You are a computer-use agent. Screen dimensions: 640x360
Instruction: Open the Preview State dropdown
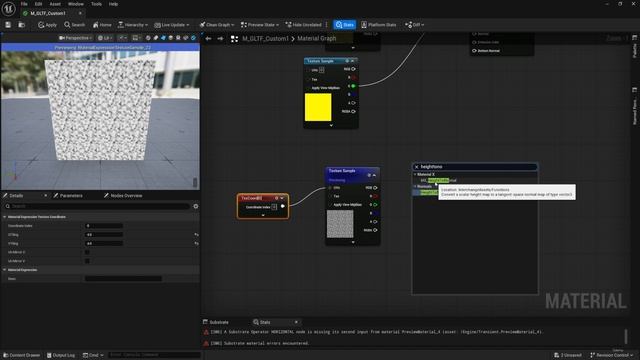[x=260, y=25]
